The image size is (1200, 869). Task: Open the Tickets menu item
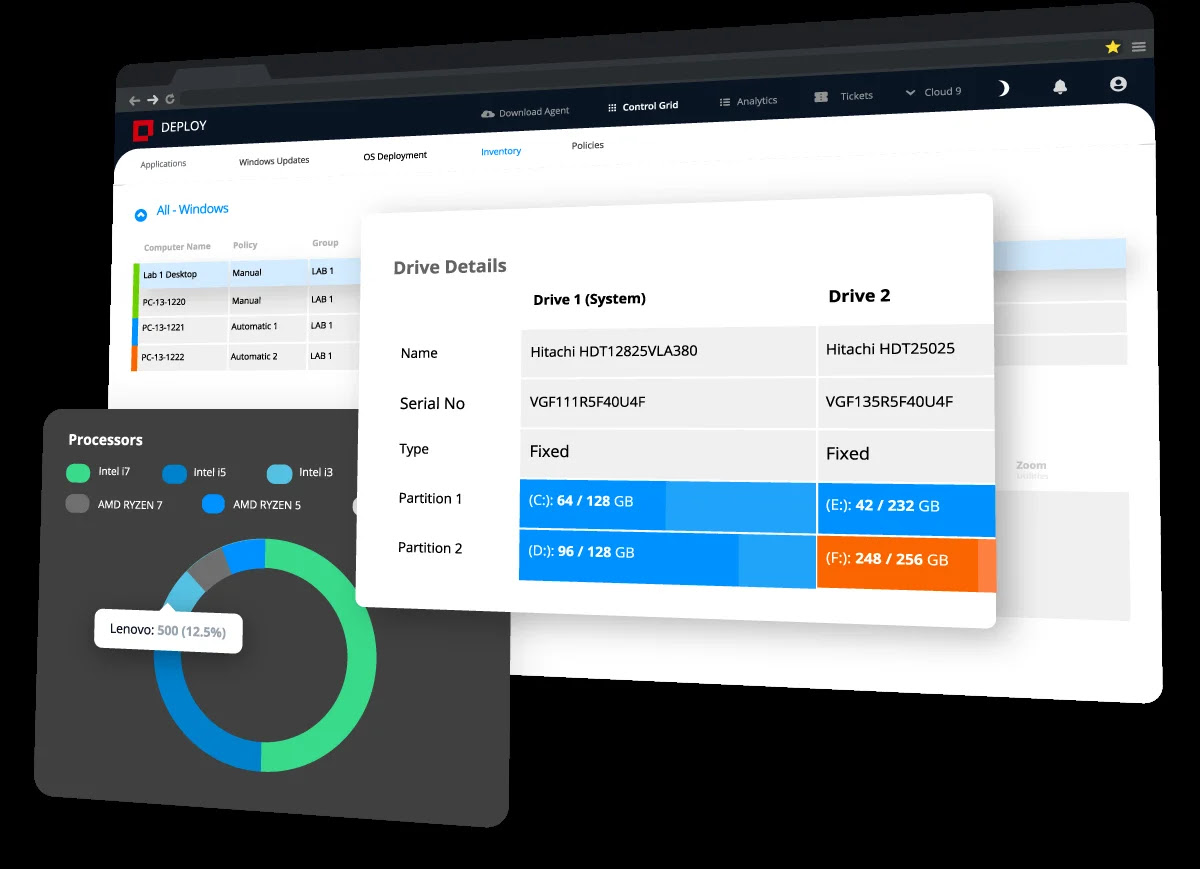(x=857, y=96)
